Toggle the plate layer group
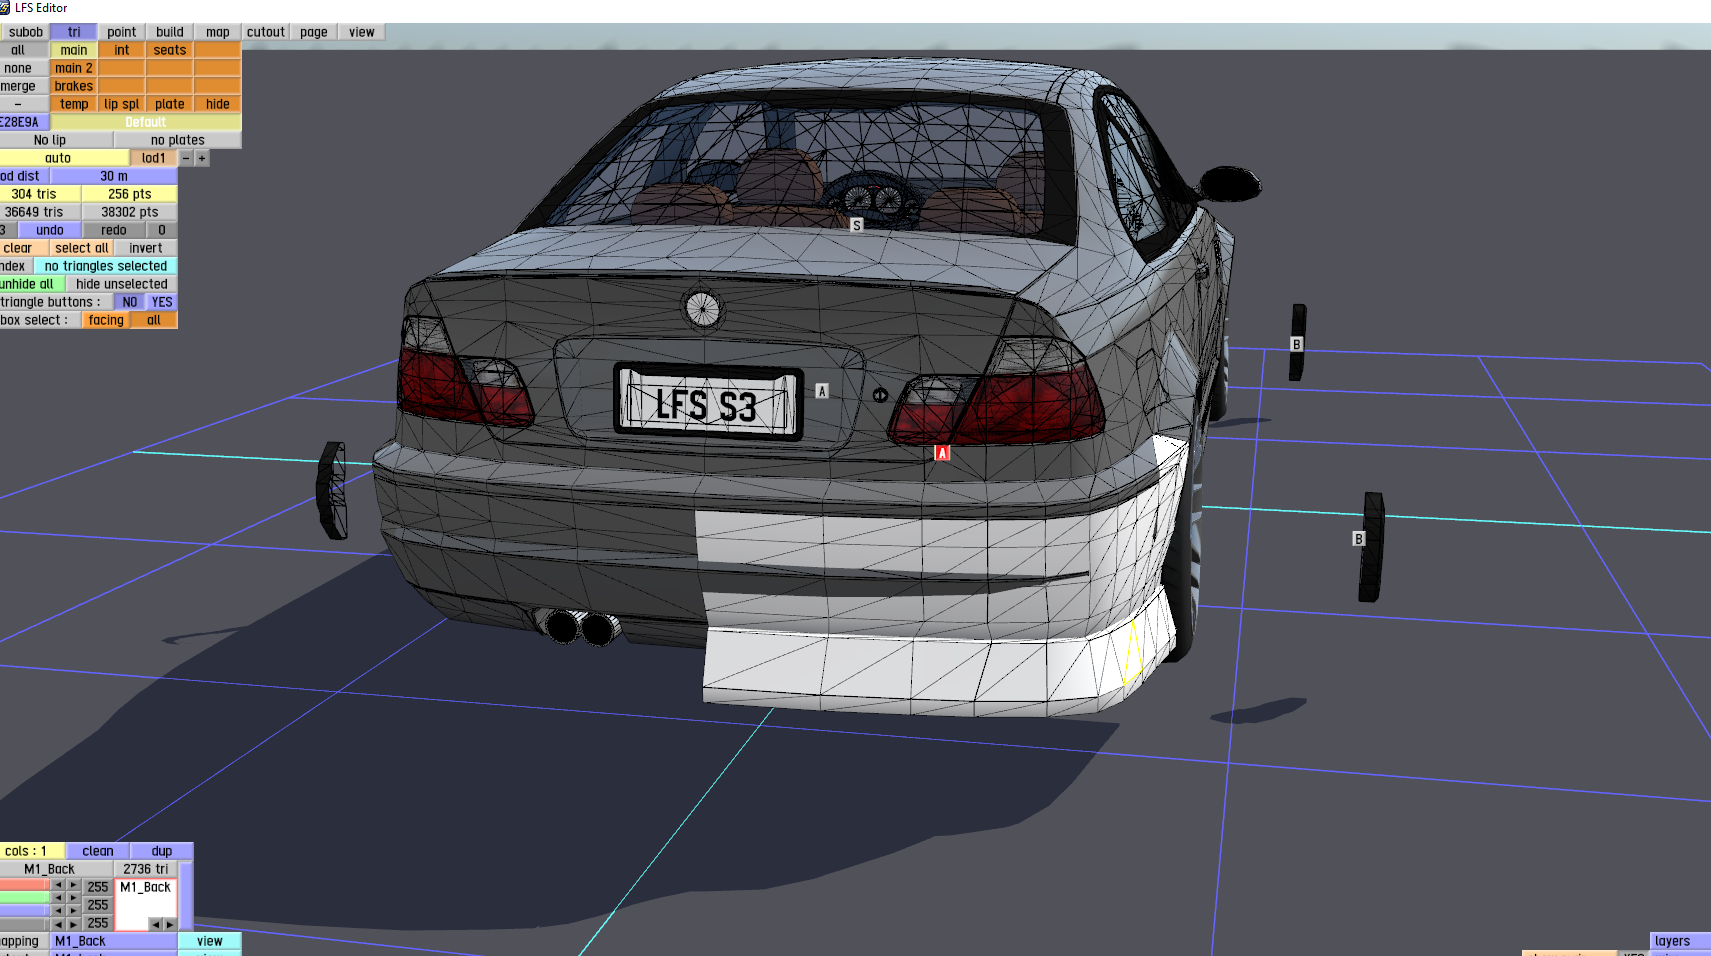Image resolution: width=1711 pixels, height=956 pixels. pos(170,104)
